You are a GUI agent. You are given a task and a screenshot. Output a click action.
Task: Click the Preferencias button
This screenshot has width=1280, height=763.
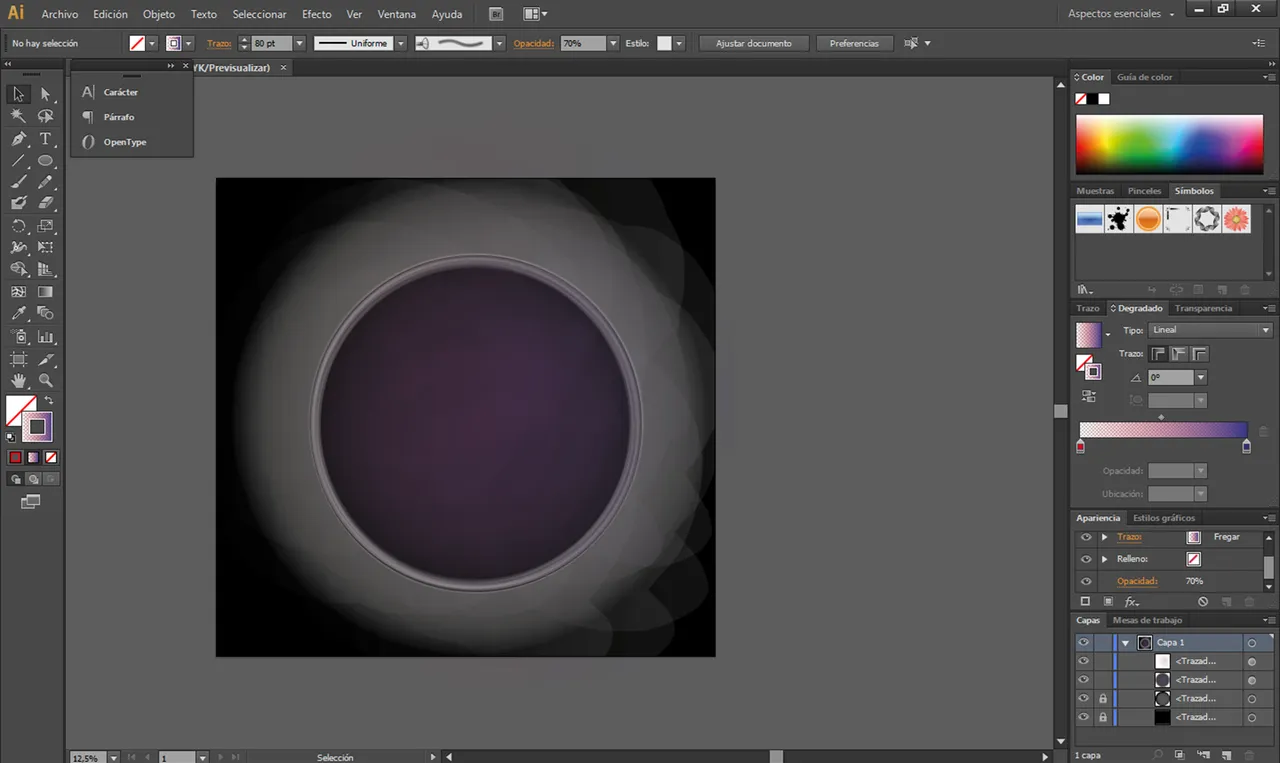[x=854, y=44]
